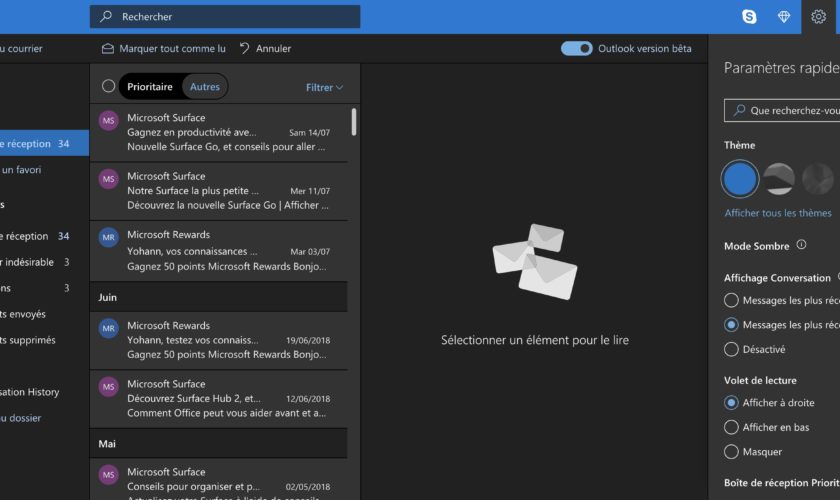The image size is (840, 500).
Task: Click the search magnifier icon in Rechercher
Action: point(107,17)
